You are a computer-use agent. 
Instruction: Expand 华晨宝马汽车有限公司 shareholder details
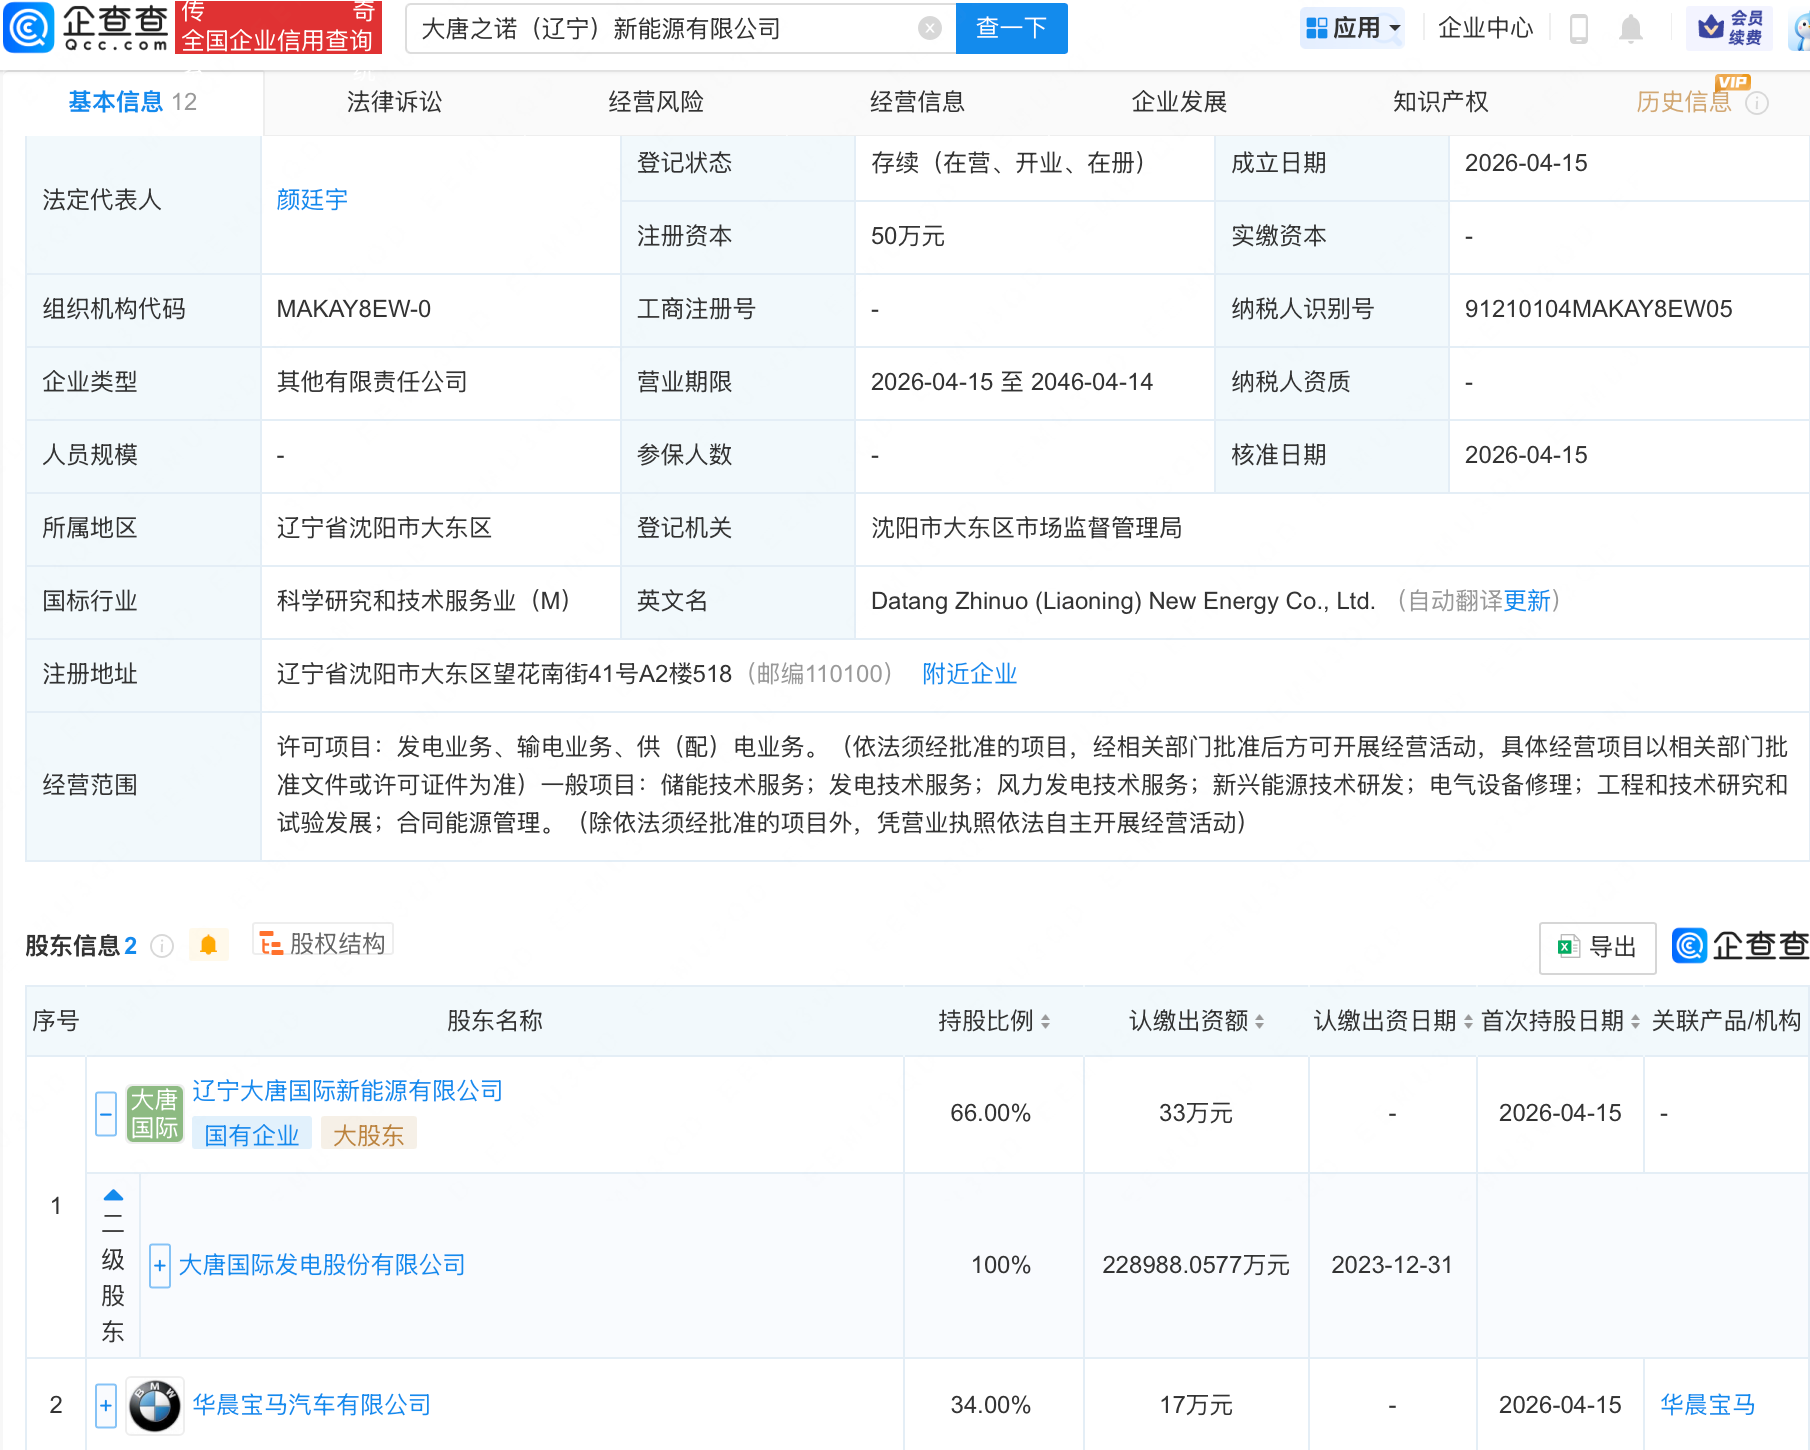pyautogui.click(x=105, y=1405)
